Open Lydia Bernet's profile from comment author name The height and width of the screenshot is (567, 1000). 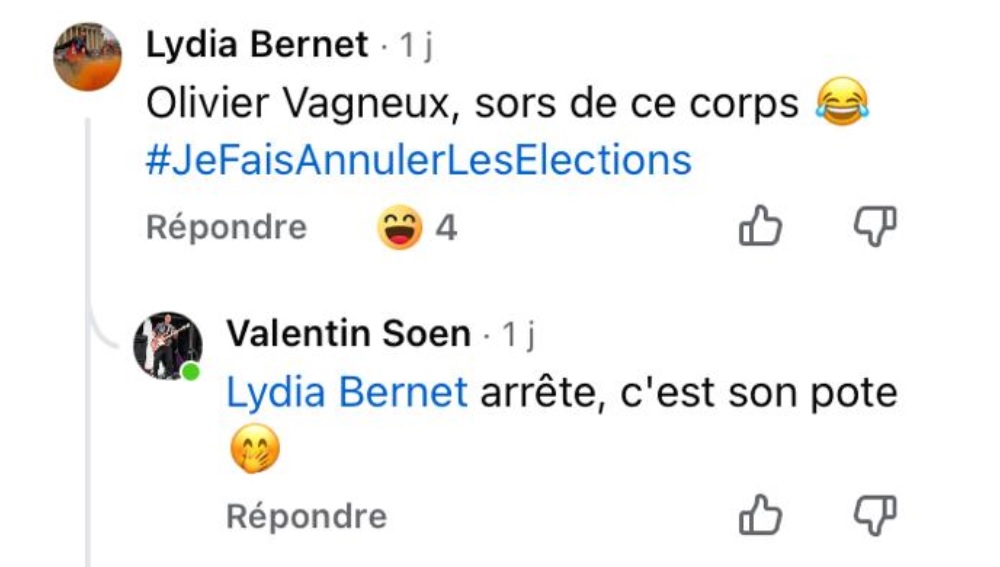point(257,46)
